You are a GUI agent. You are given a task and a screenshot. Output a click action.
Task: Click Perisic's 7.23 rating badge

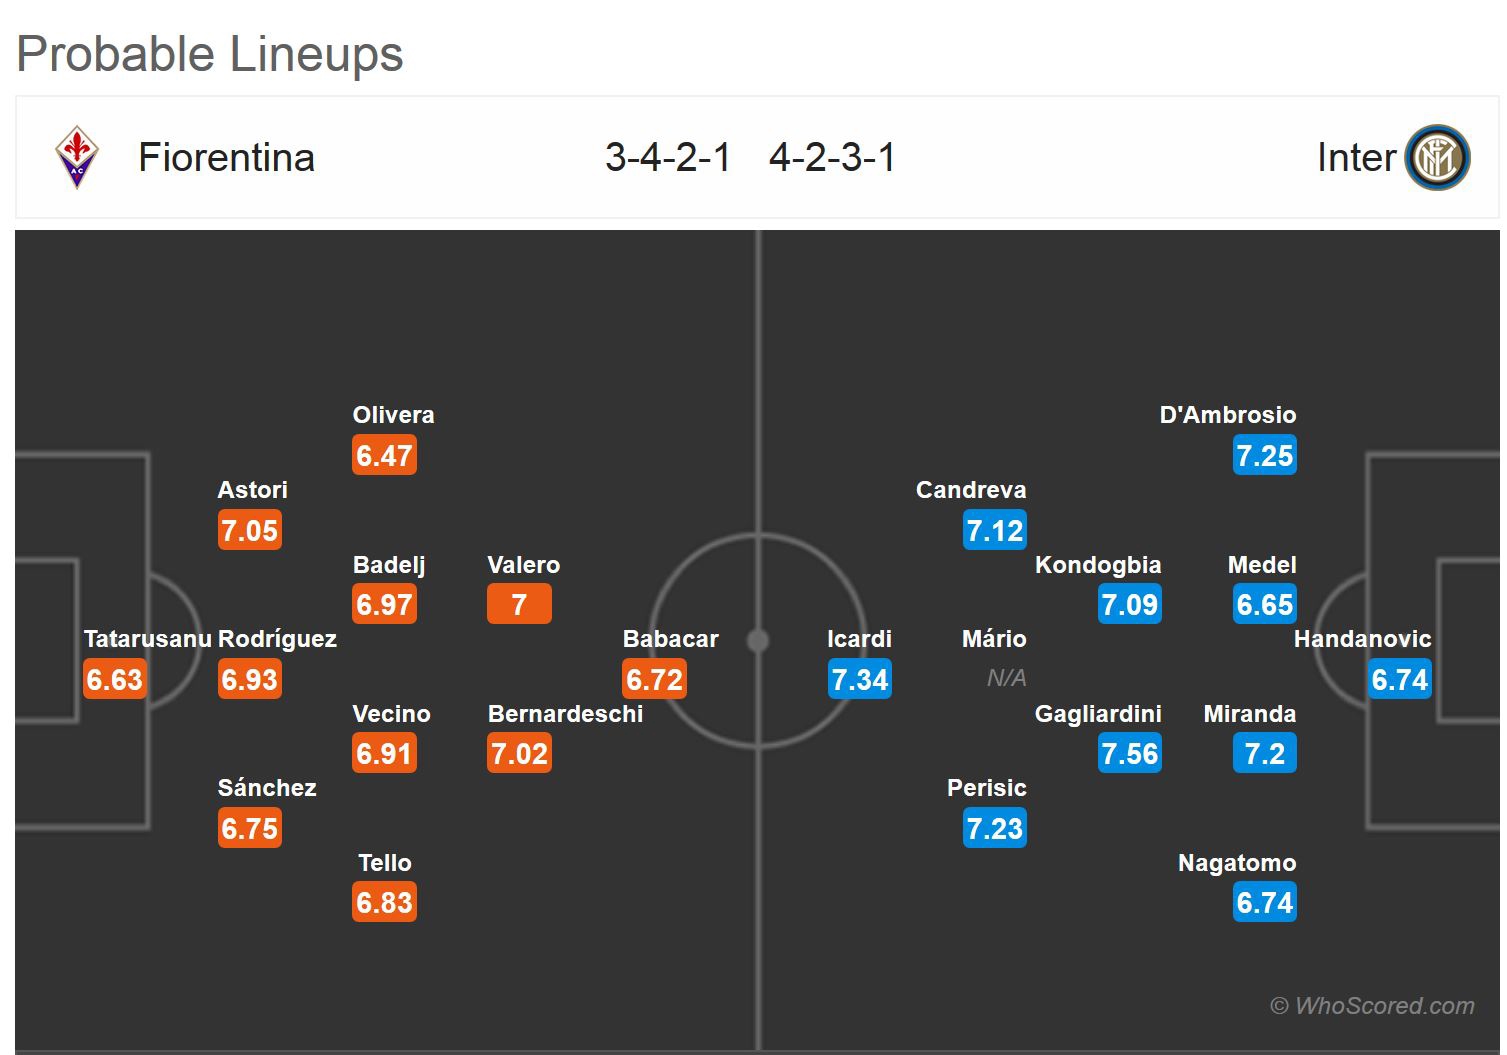(x=994, y=829)
